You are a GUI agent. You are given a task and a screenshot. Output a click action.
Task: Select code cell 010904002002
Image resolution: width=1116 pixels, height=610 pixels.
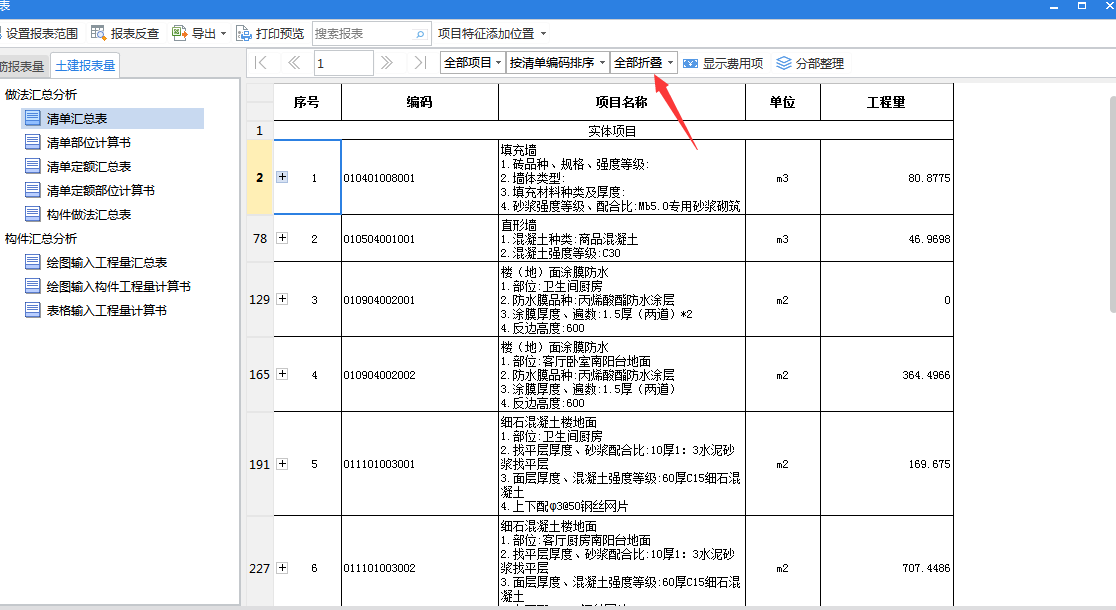point(420,374)
